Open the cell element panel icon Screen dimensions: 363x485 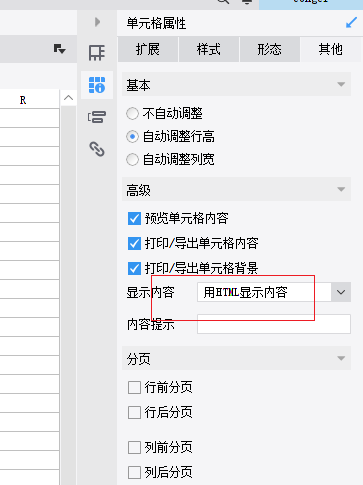[x=97, y=53]
